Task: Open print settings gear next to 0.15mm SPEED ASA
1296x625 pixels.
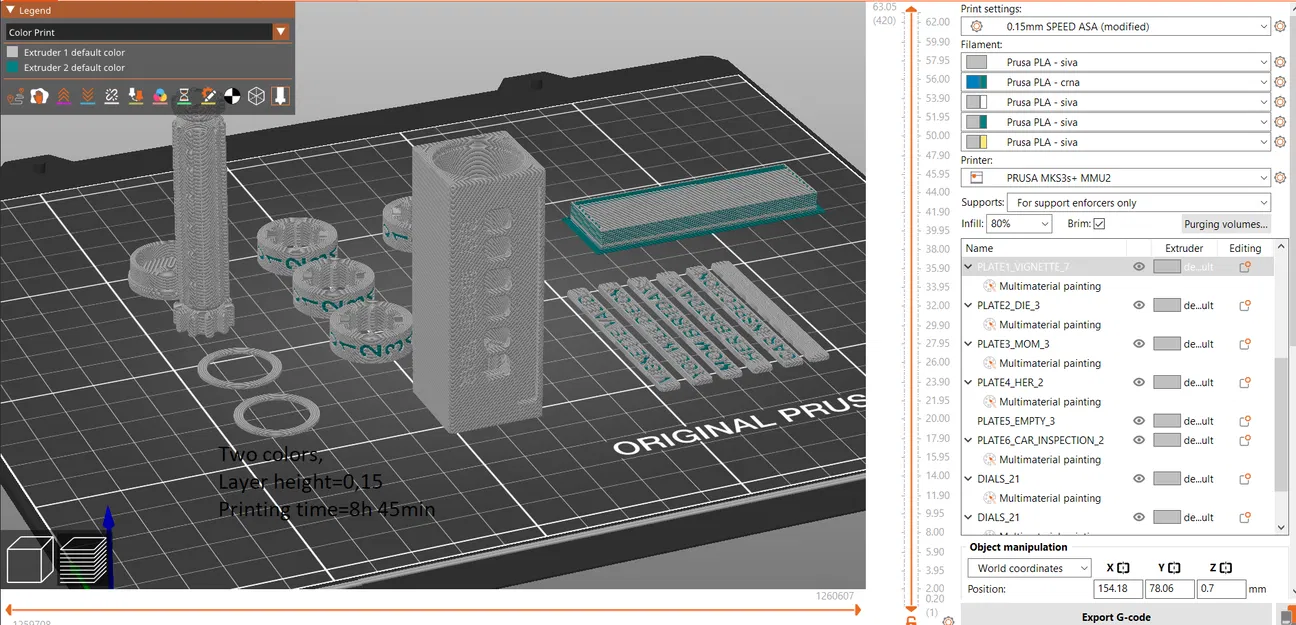Action: 1280,27
